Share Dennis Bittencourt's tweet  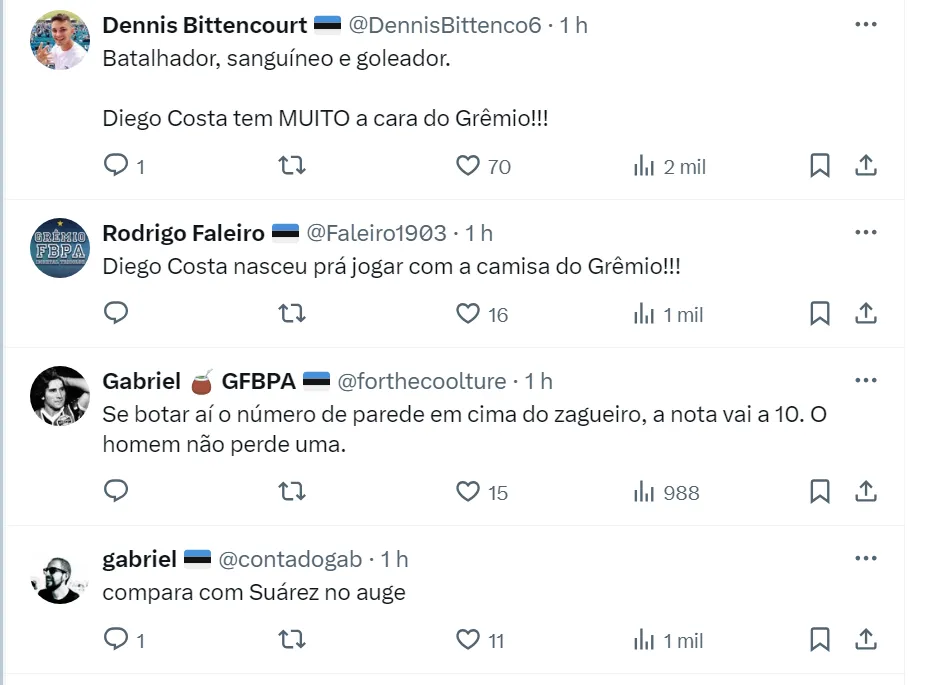(x=867, y=166)
